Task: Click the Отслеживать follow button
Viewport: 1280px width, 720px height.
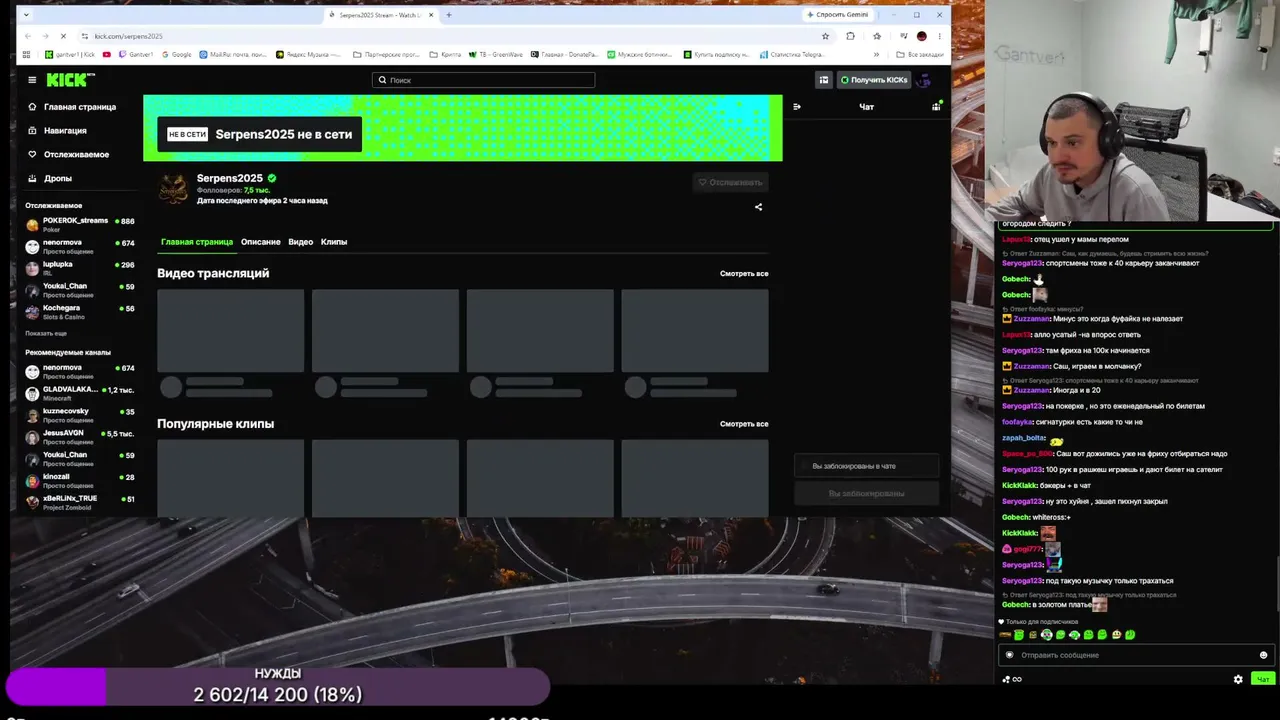Action: (x=731, y=182)
